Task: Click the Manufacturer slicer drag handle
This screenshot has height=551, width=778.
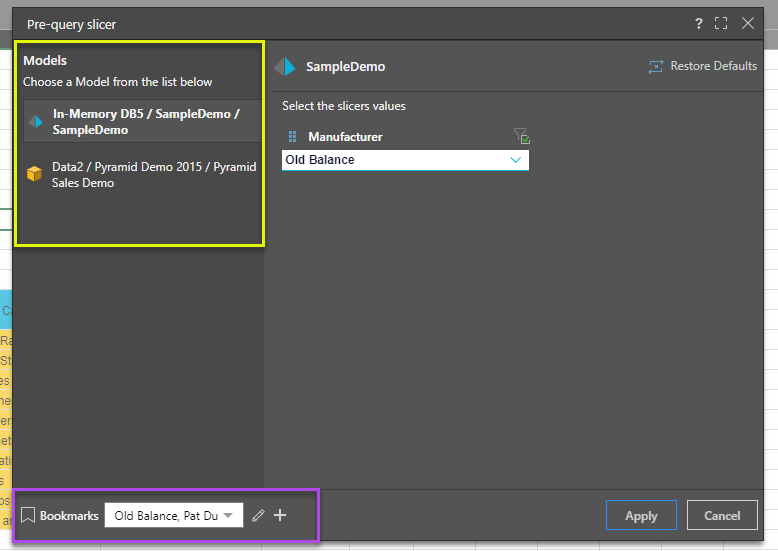Action: click(293, 137)
